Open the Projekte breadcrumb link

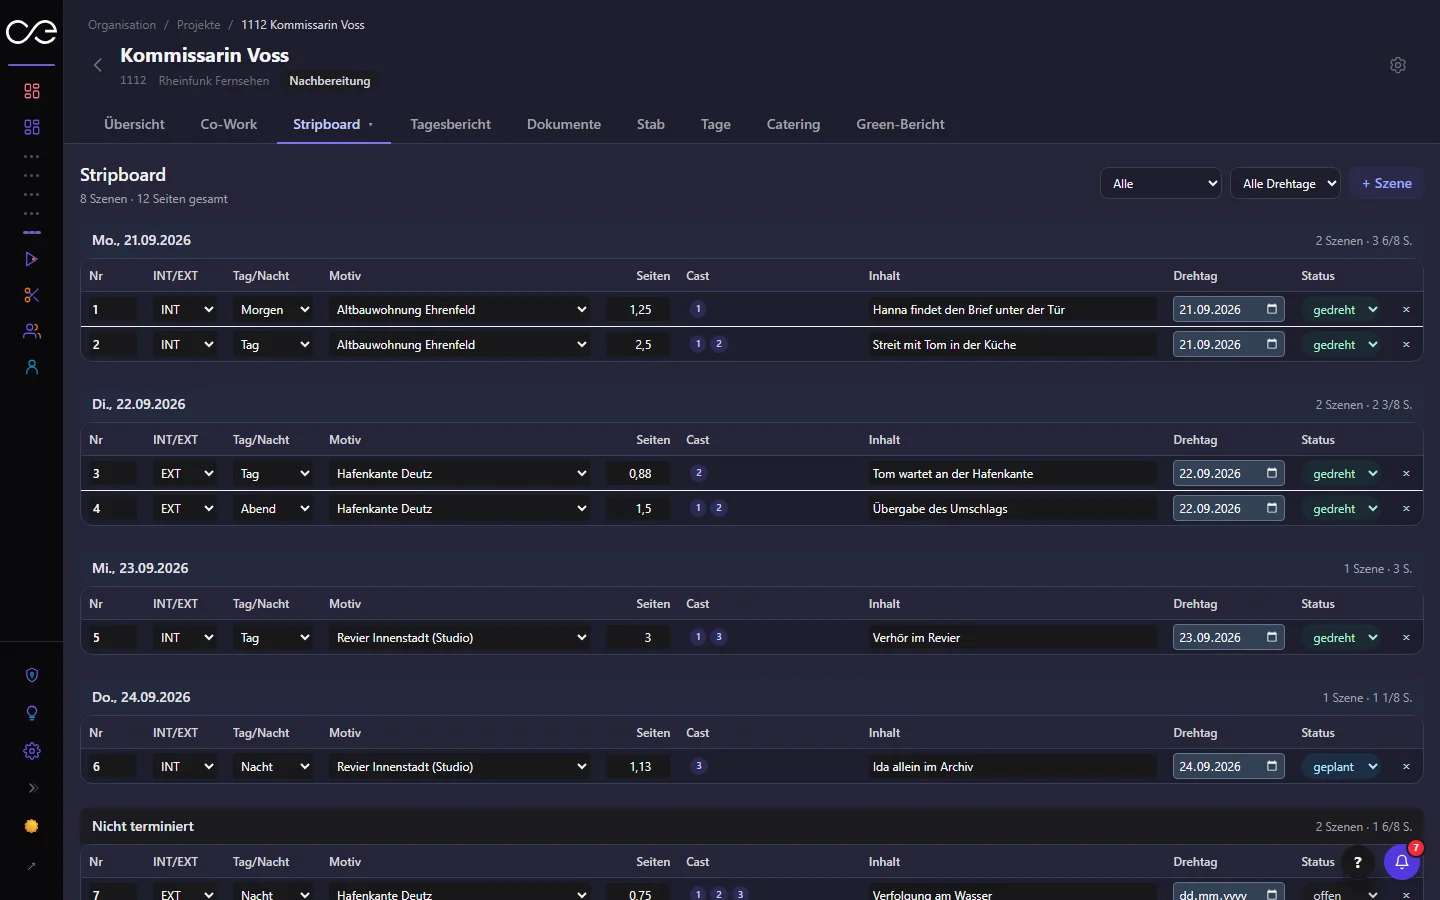coord(198,25)
